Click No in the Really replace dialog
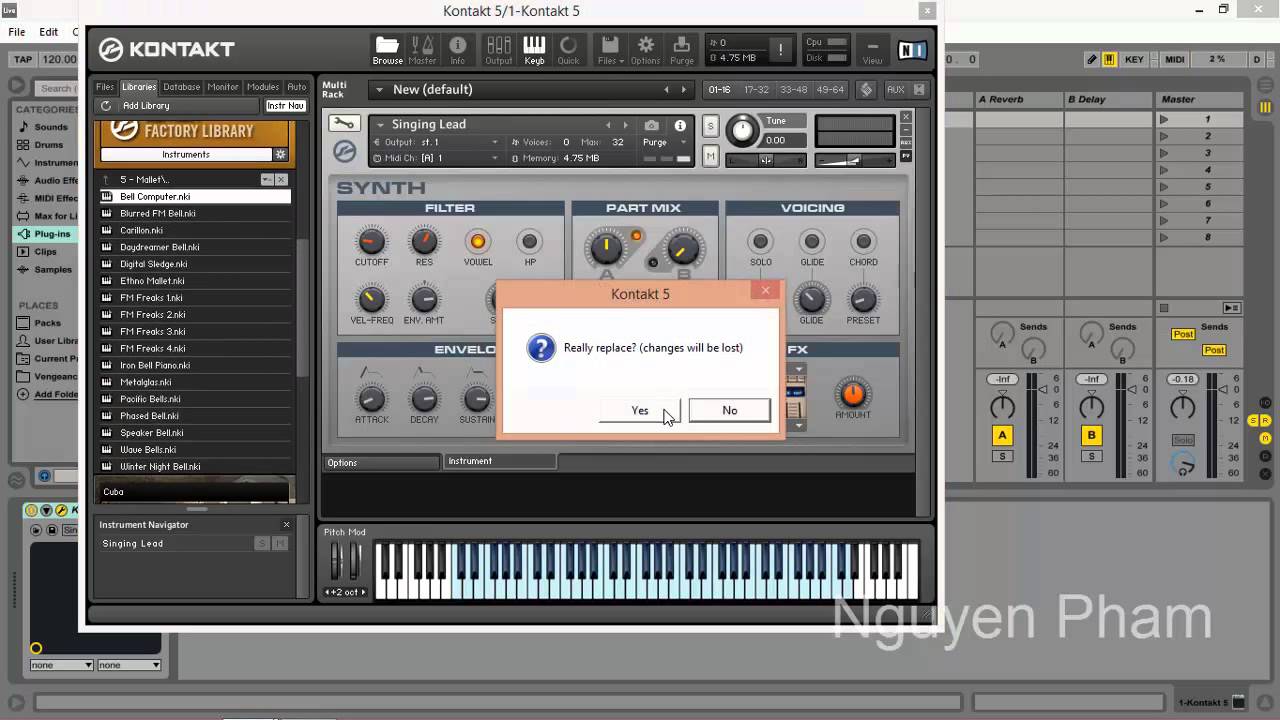 click(730, 410)
